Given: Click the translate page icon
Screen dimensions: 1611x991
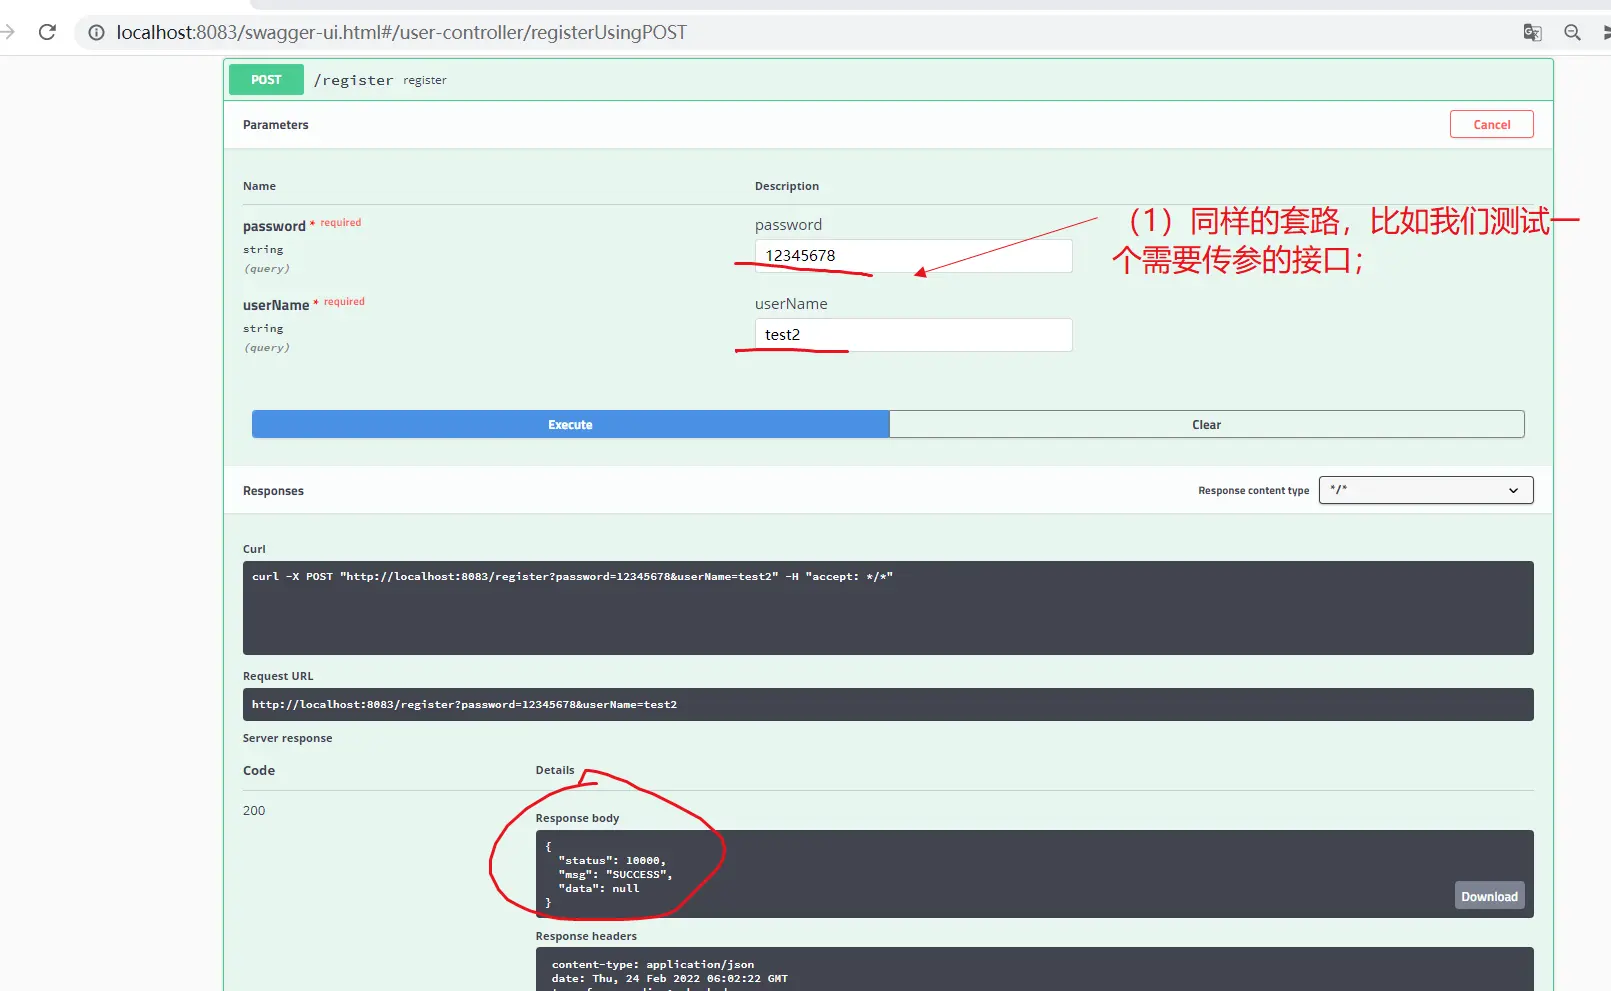Looking at the screenshot, I should [1532, 32].
